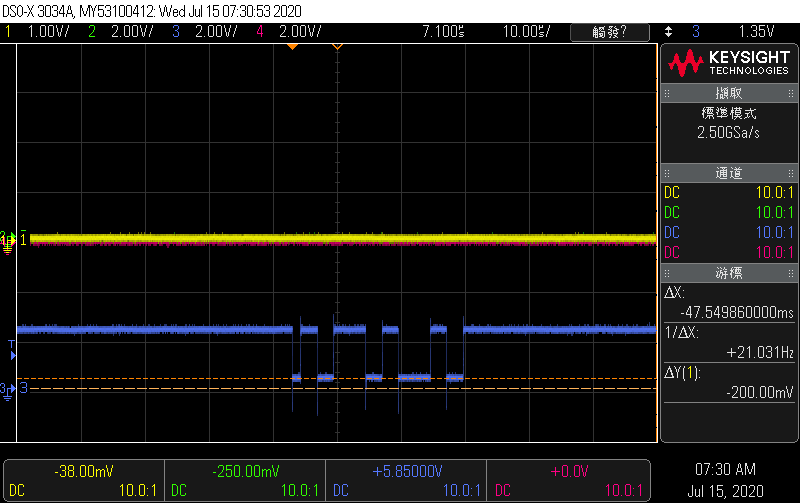This screenshot has width=800, height=503.
Task: Click the solid orange time reference marker
Action: click(x=292, y=47)
